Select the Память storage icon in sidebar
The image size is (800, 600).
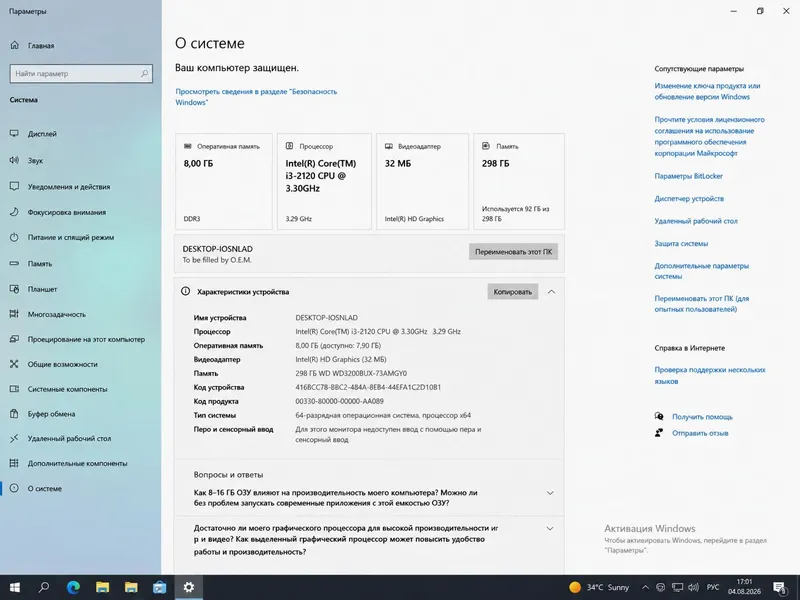coord(14,264)
